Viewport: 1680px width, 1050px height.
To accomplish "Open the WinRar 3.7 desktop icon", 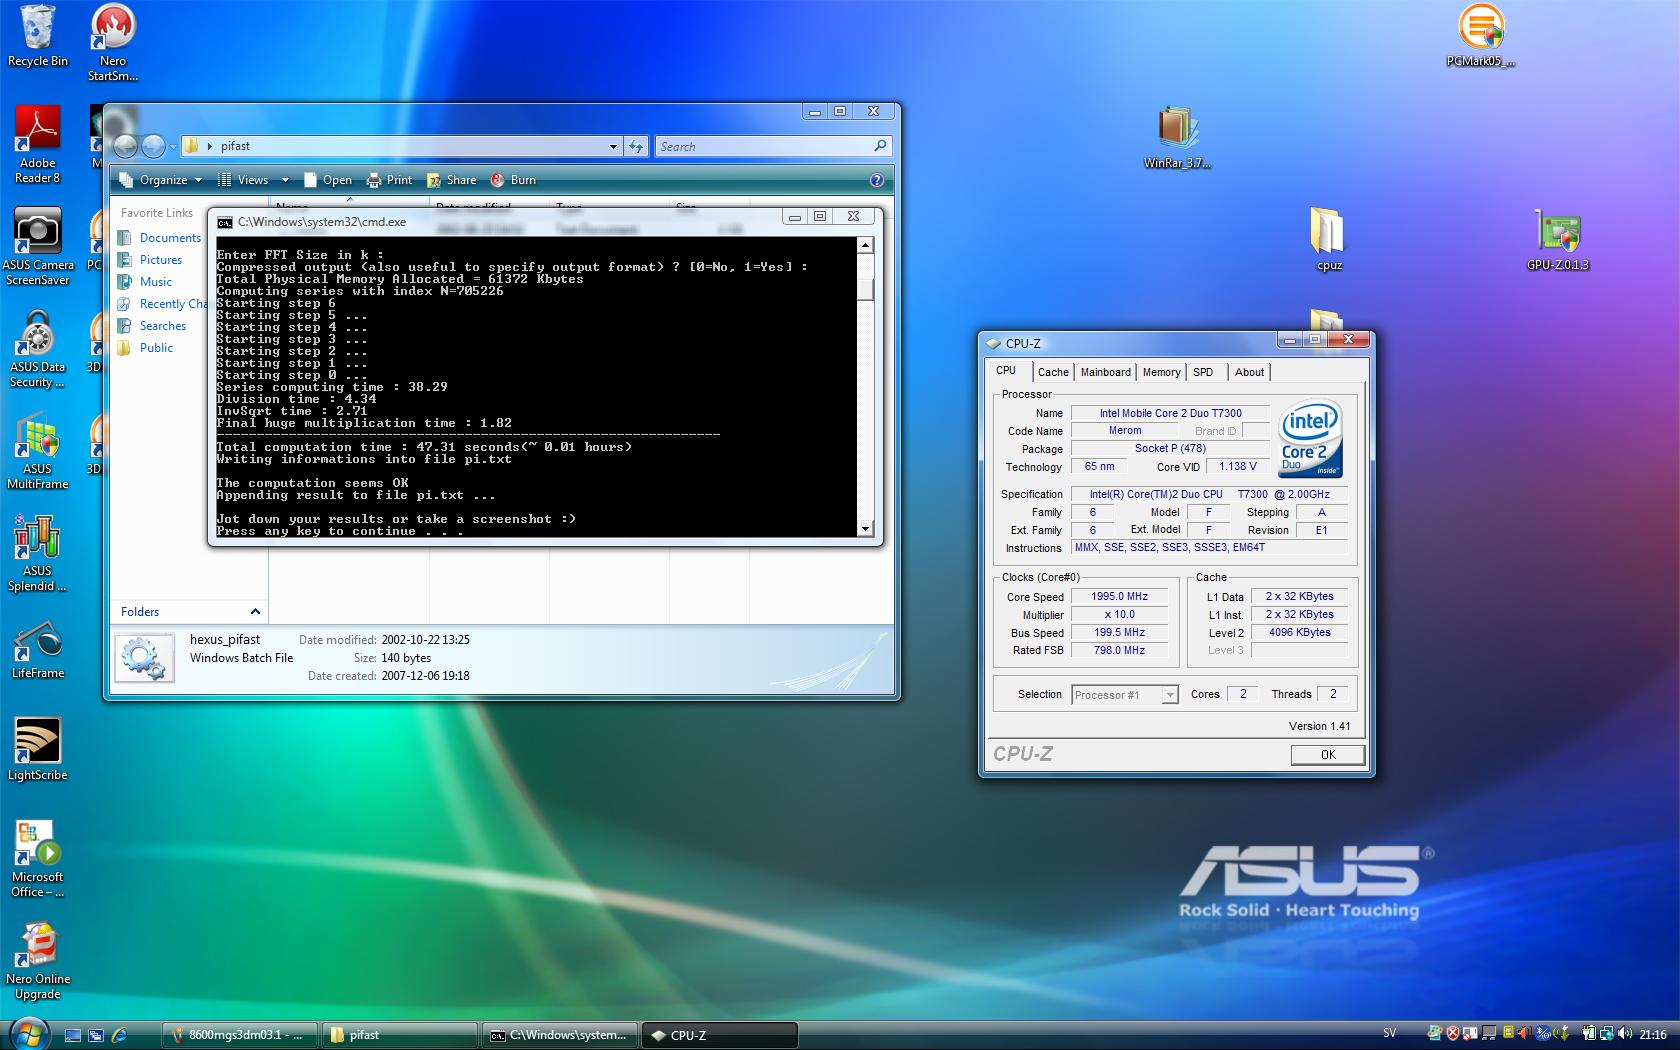I will (1178, 138).
